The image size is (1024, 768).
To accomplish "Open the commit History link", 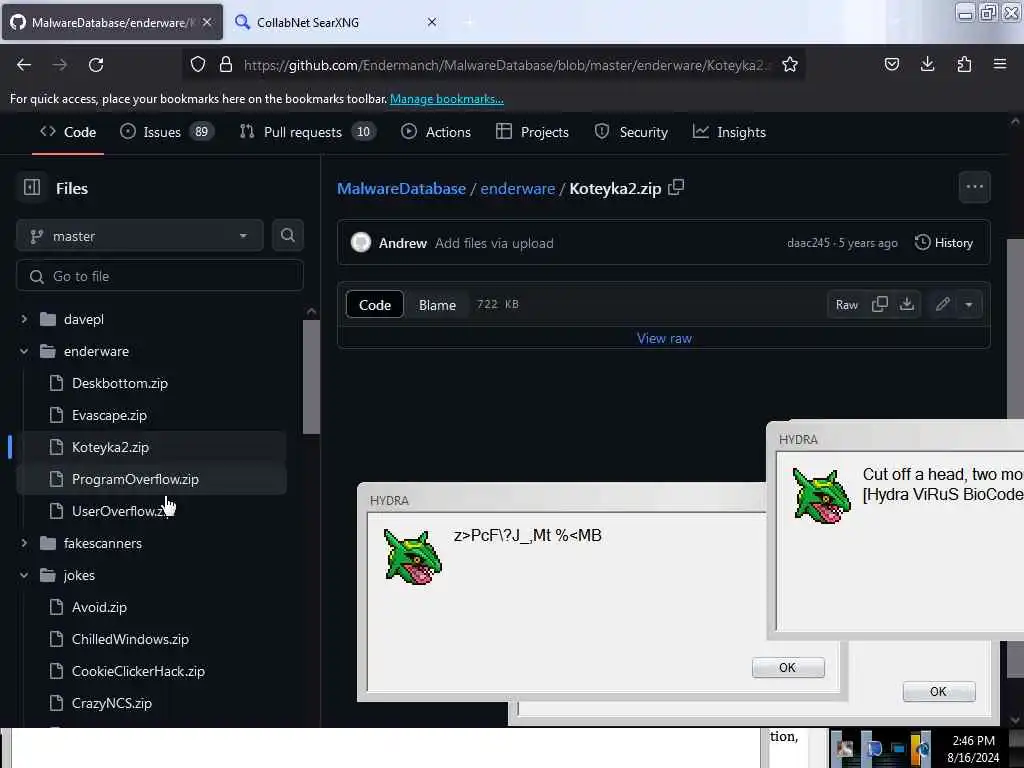I will [x=944, y=242].
